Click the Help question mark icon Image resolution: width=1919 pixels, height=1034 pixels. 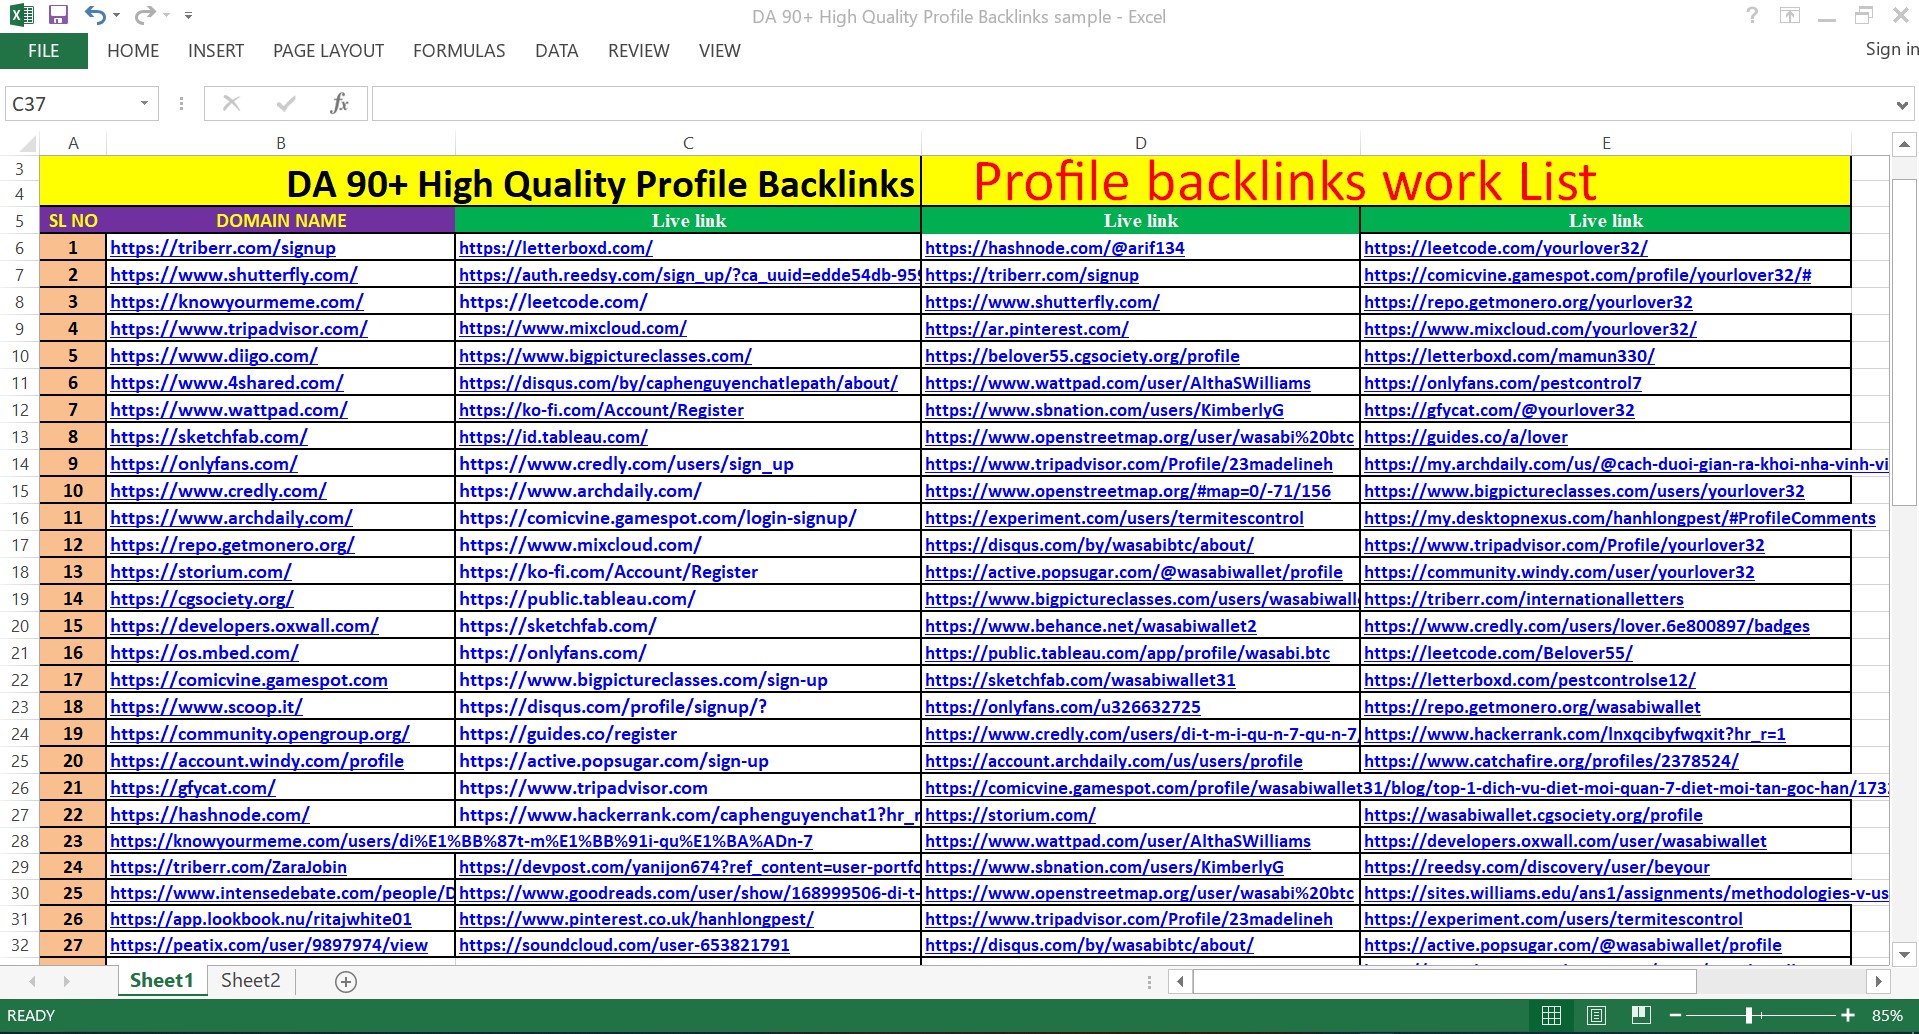1751,16
